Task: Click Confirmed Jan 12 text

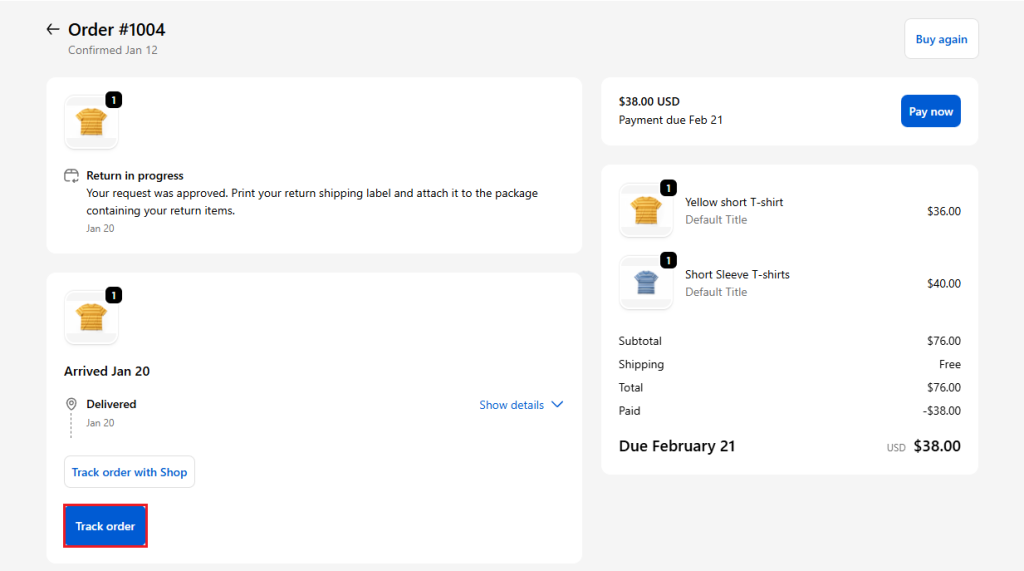Action: [x=112, y=50]
